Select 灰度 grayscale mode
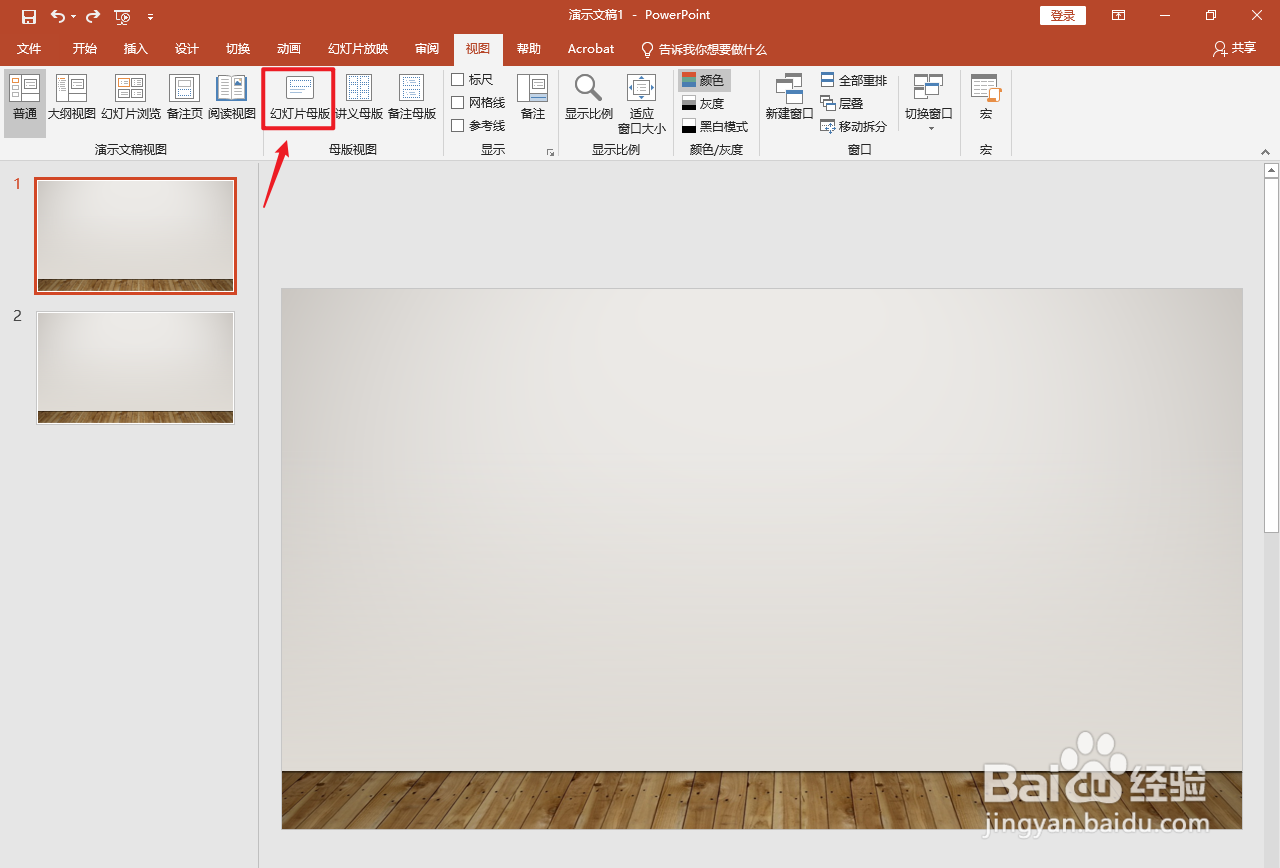Viewport: 1280px width, 868px height. pos(703,103)
